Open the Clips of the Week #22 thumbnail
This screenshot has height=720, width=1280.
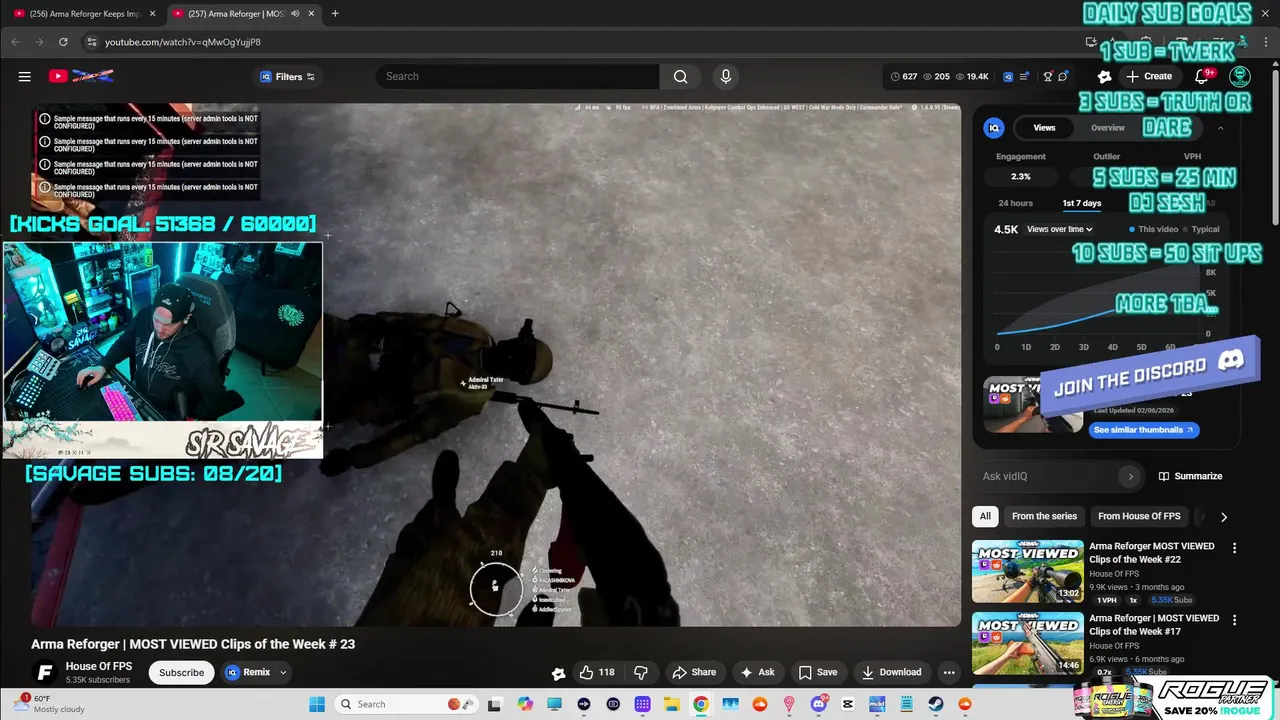click(1028, 571)
